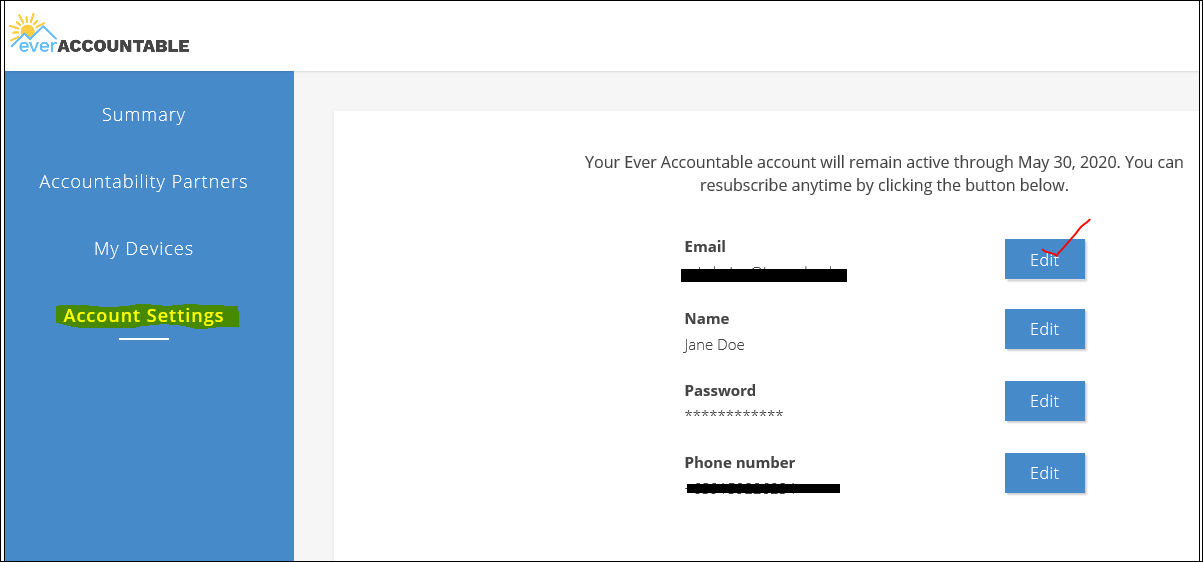Image resolution: width=1203 pixels, height=562 pixels.
Task: Click the Ever Accountable logo
Action: [98, 36]
